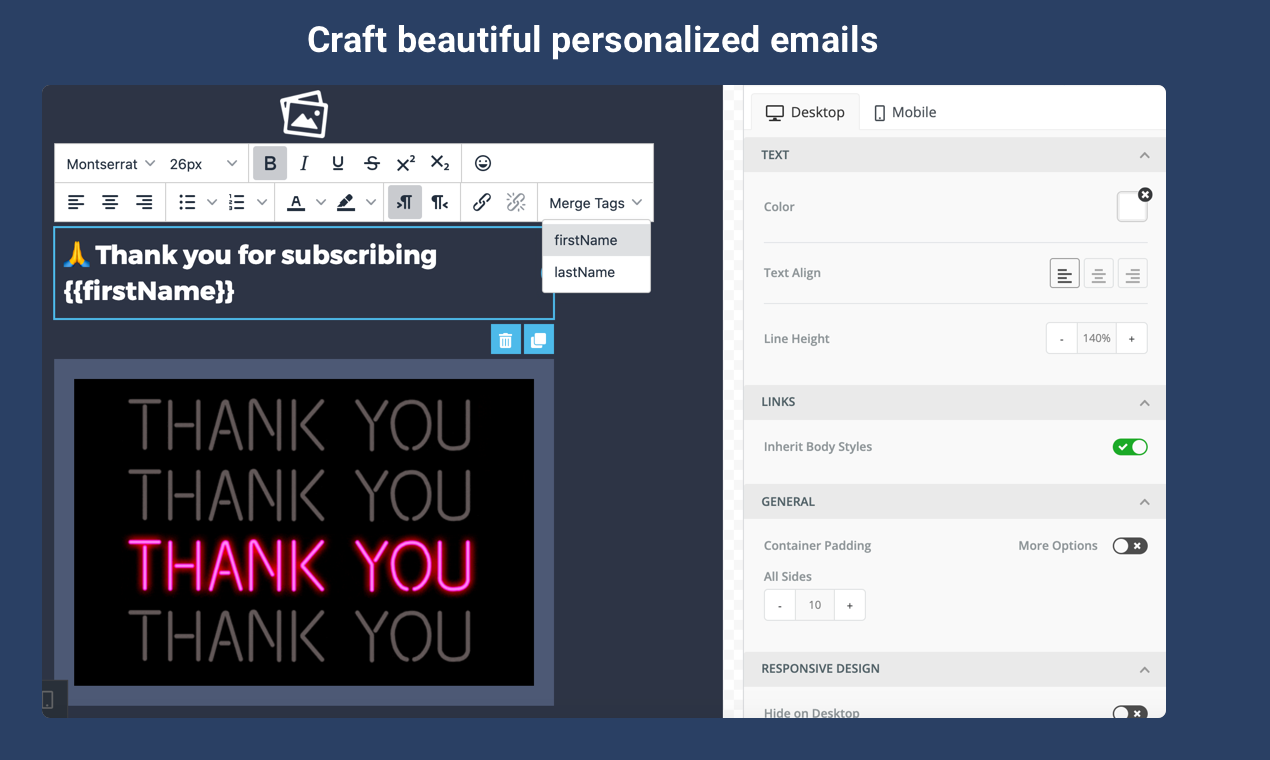
Task: Set Text Align to center
Action: pos(1099,273)
